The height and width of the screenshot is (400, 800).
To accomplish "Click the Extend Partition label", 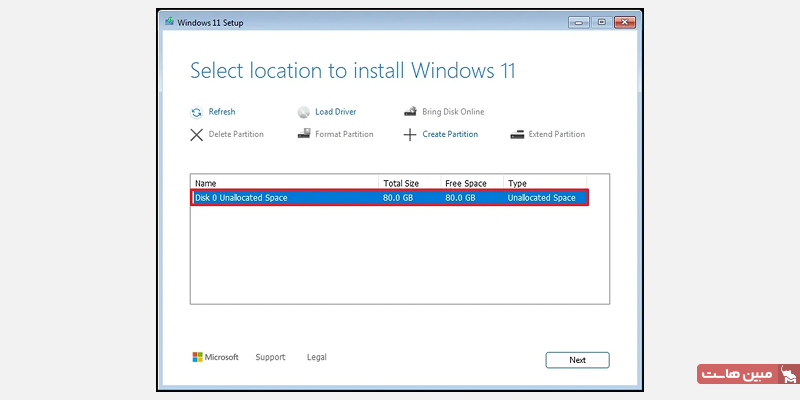I will coord(557,134).
